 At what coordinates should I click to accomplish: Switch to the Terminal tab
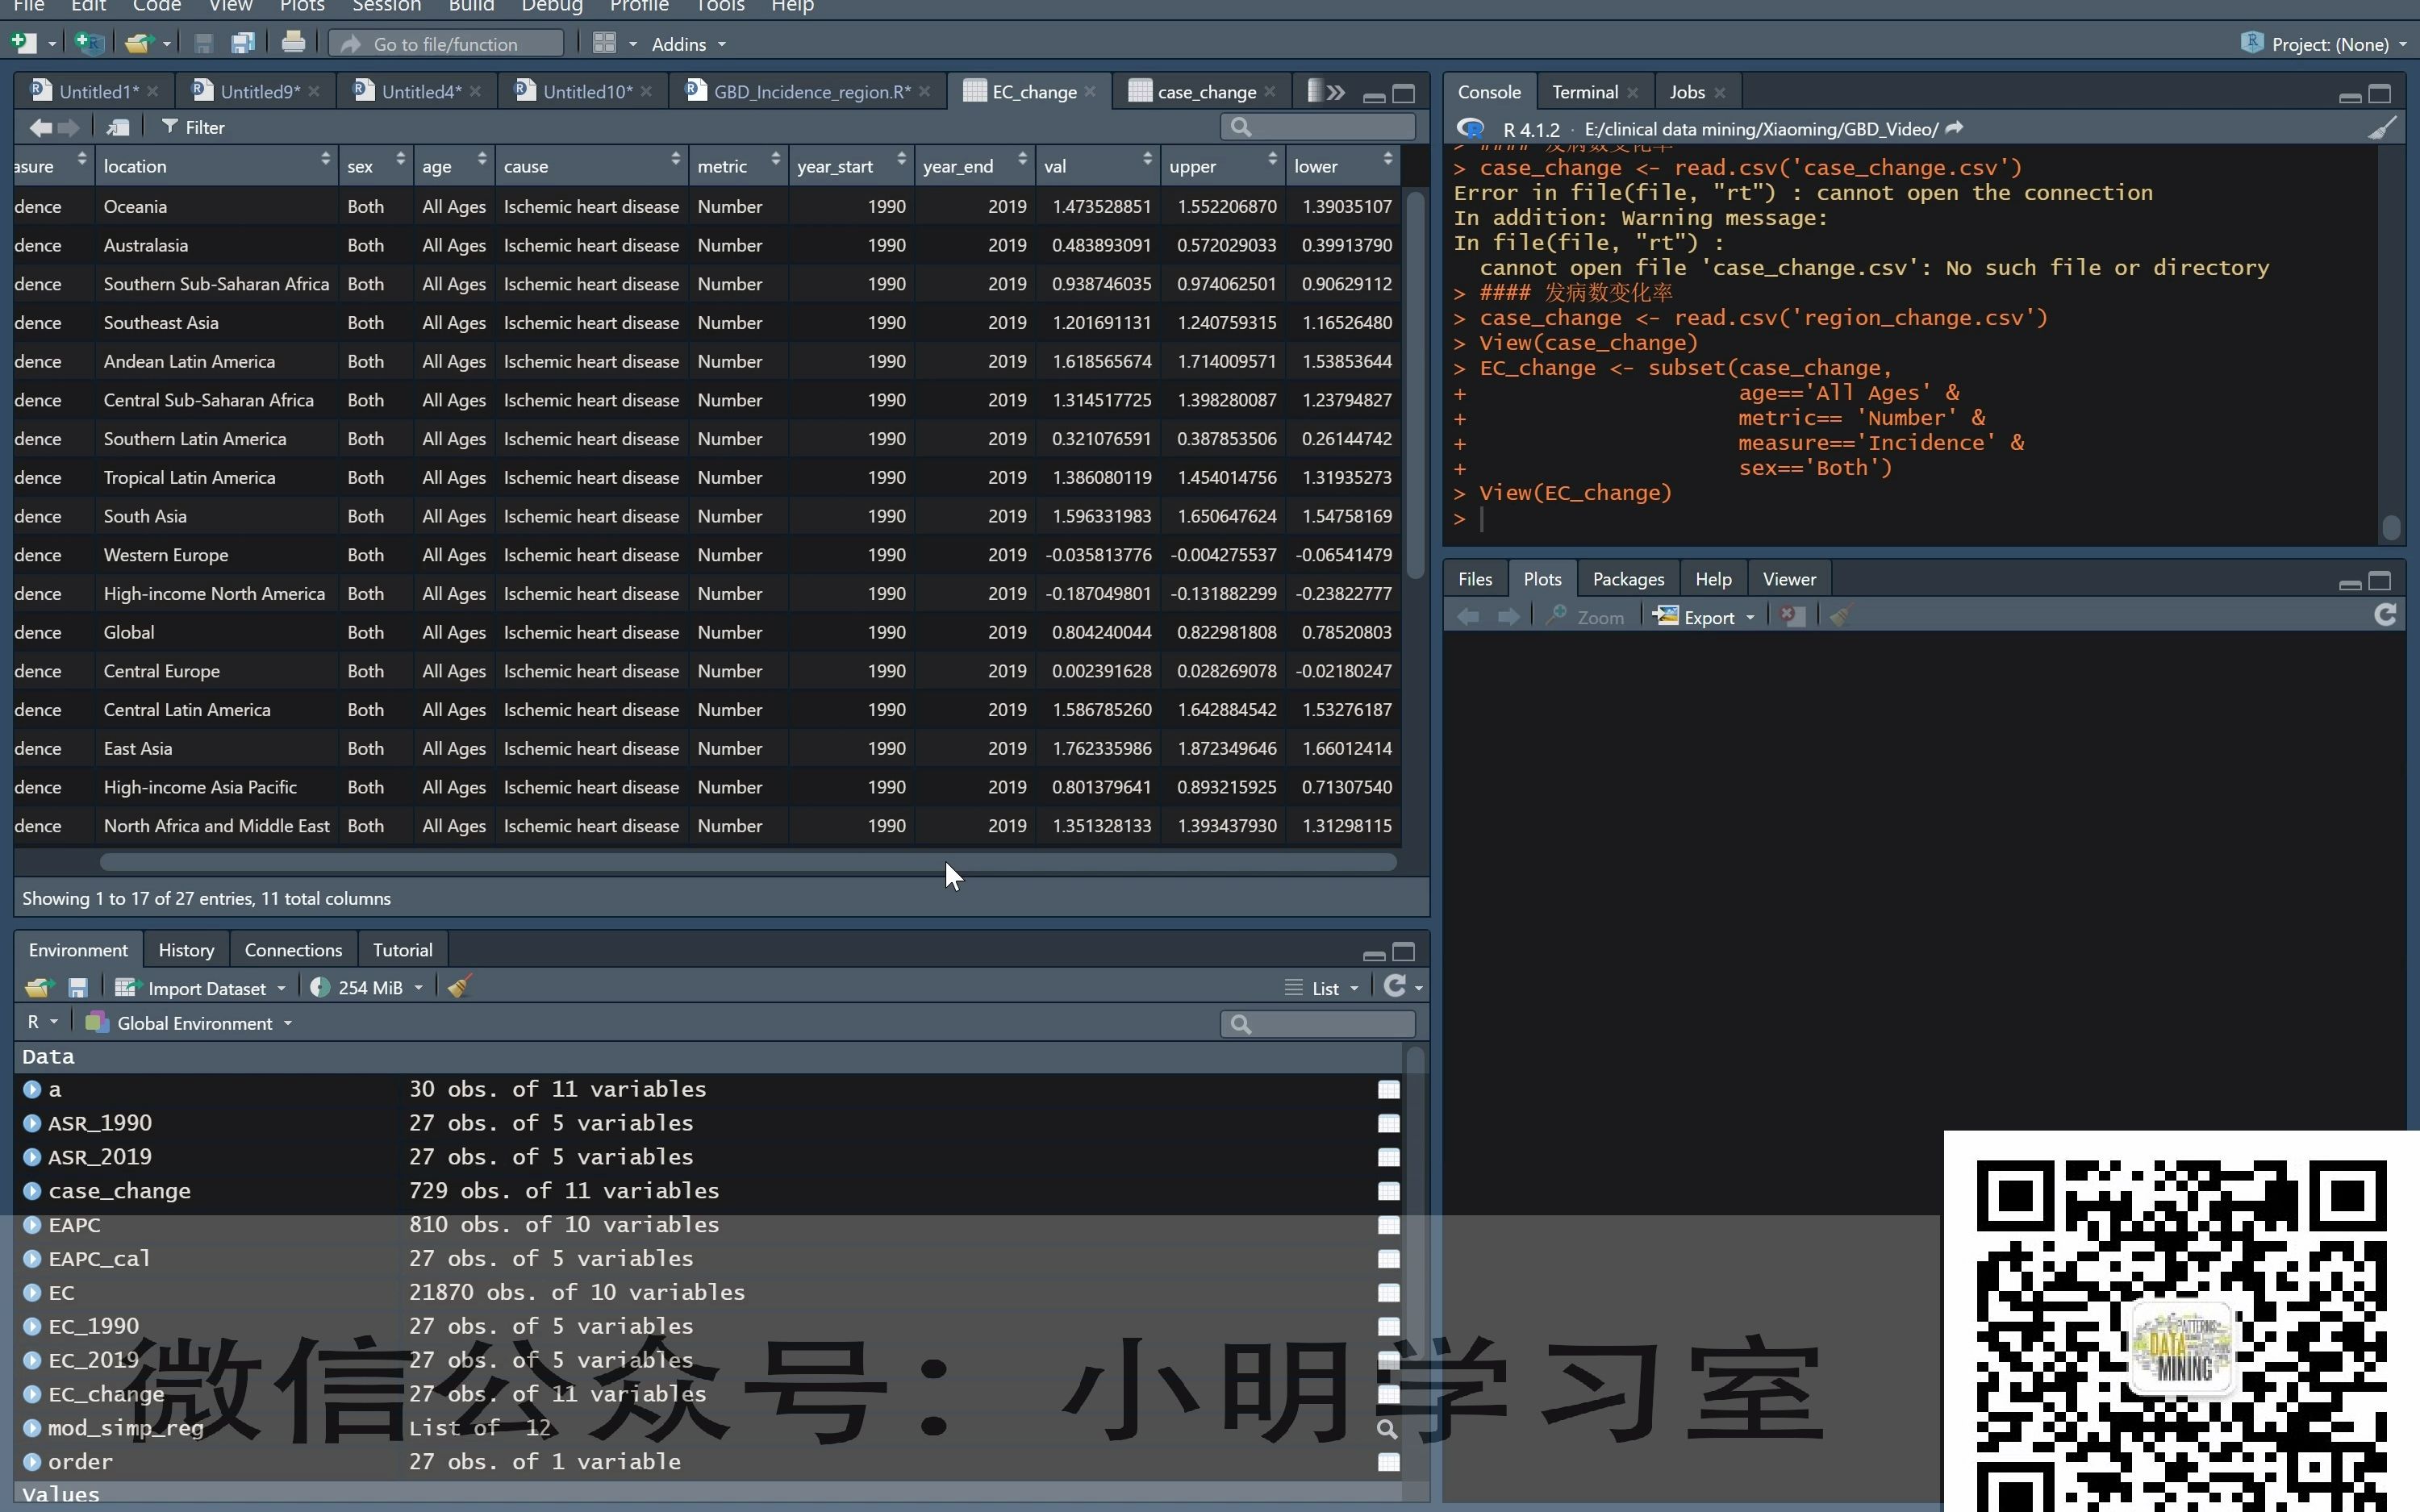pos(1584,92)
